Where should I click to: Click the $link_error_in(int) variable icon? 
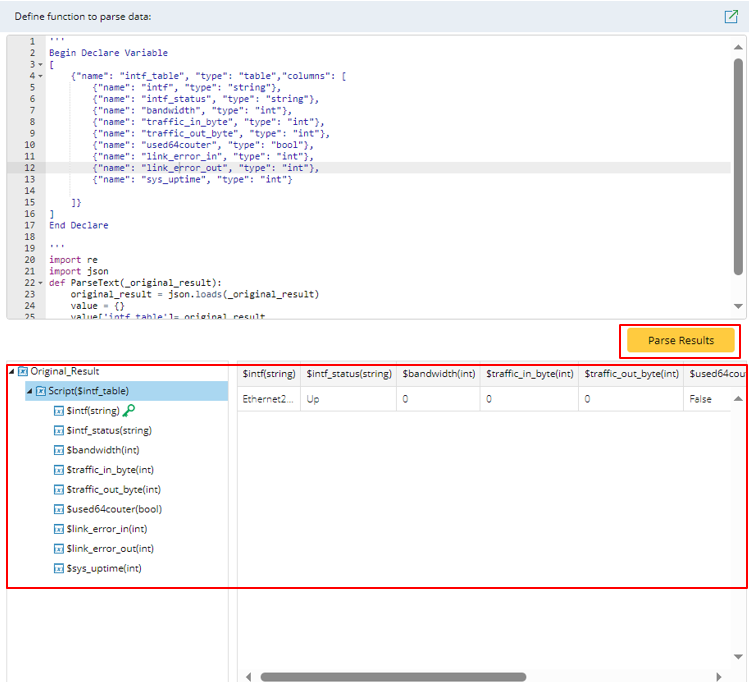point(58,529)
